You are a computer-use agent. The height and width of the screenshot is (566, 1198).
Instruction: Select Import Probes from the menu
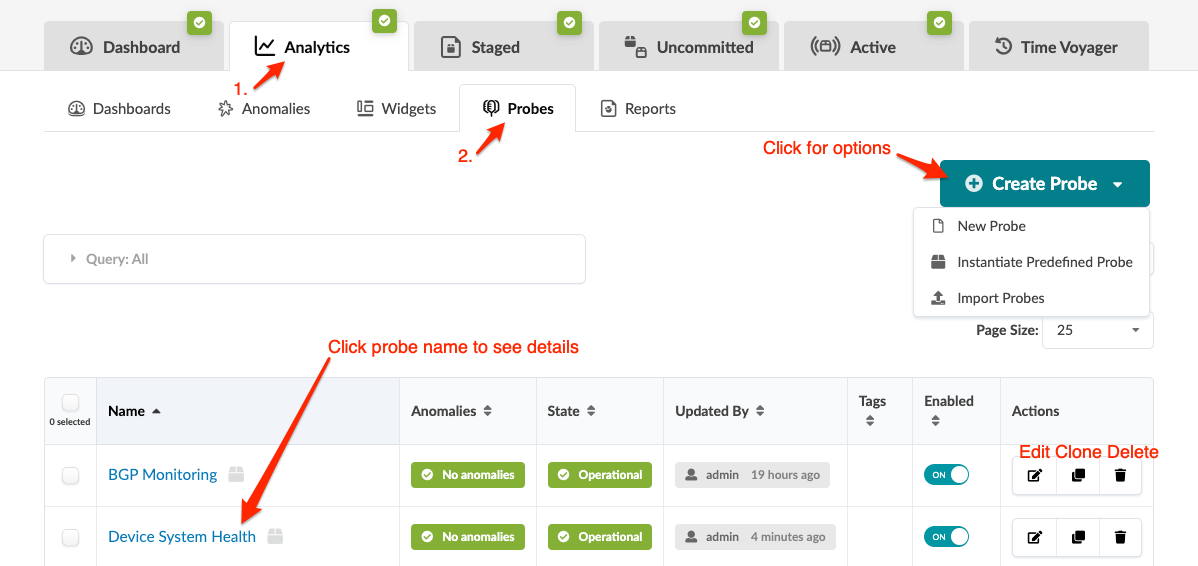tap(1000, 298)
